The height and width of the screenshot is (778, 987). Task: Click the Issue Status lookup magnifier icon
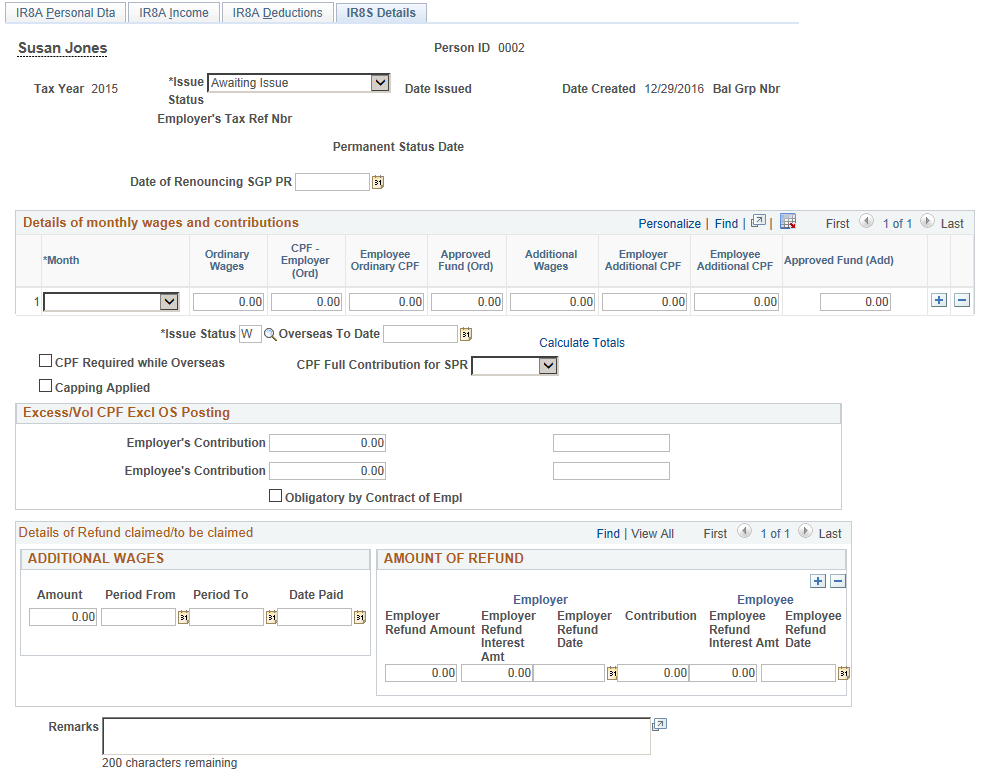pyautogui.click(x=269, y=334)
